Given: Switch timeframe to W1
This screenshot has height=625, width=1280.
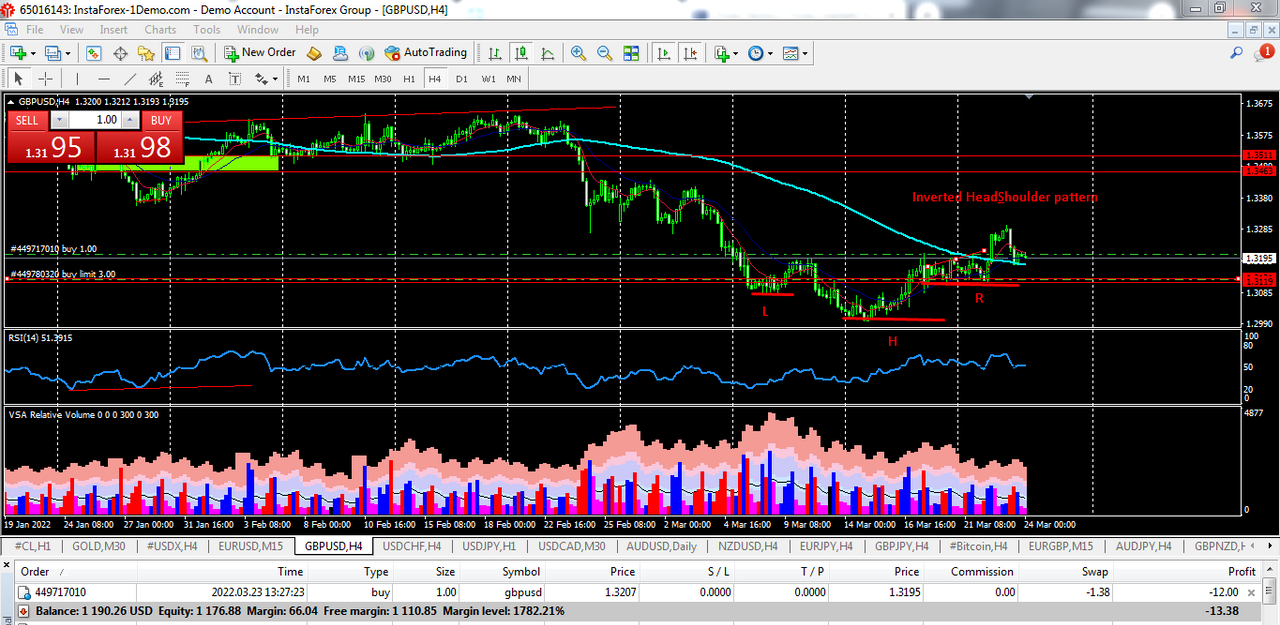Looking at the screenshot, I should click(x=488, y=78).
